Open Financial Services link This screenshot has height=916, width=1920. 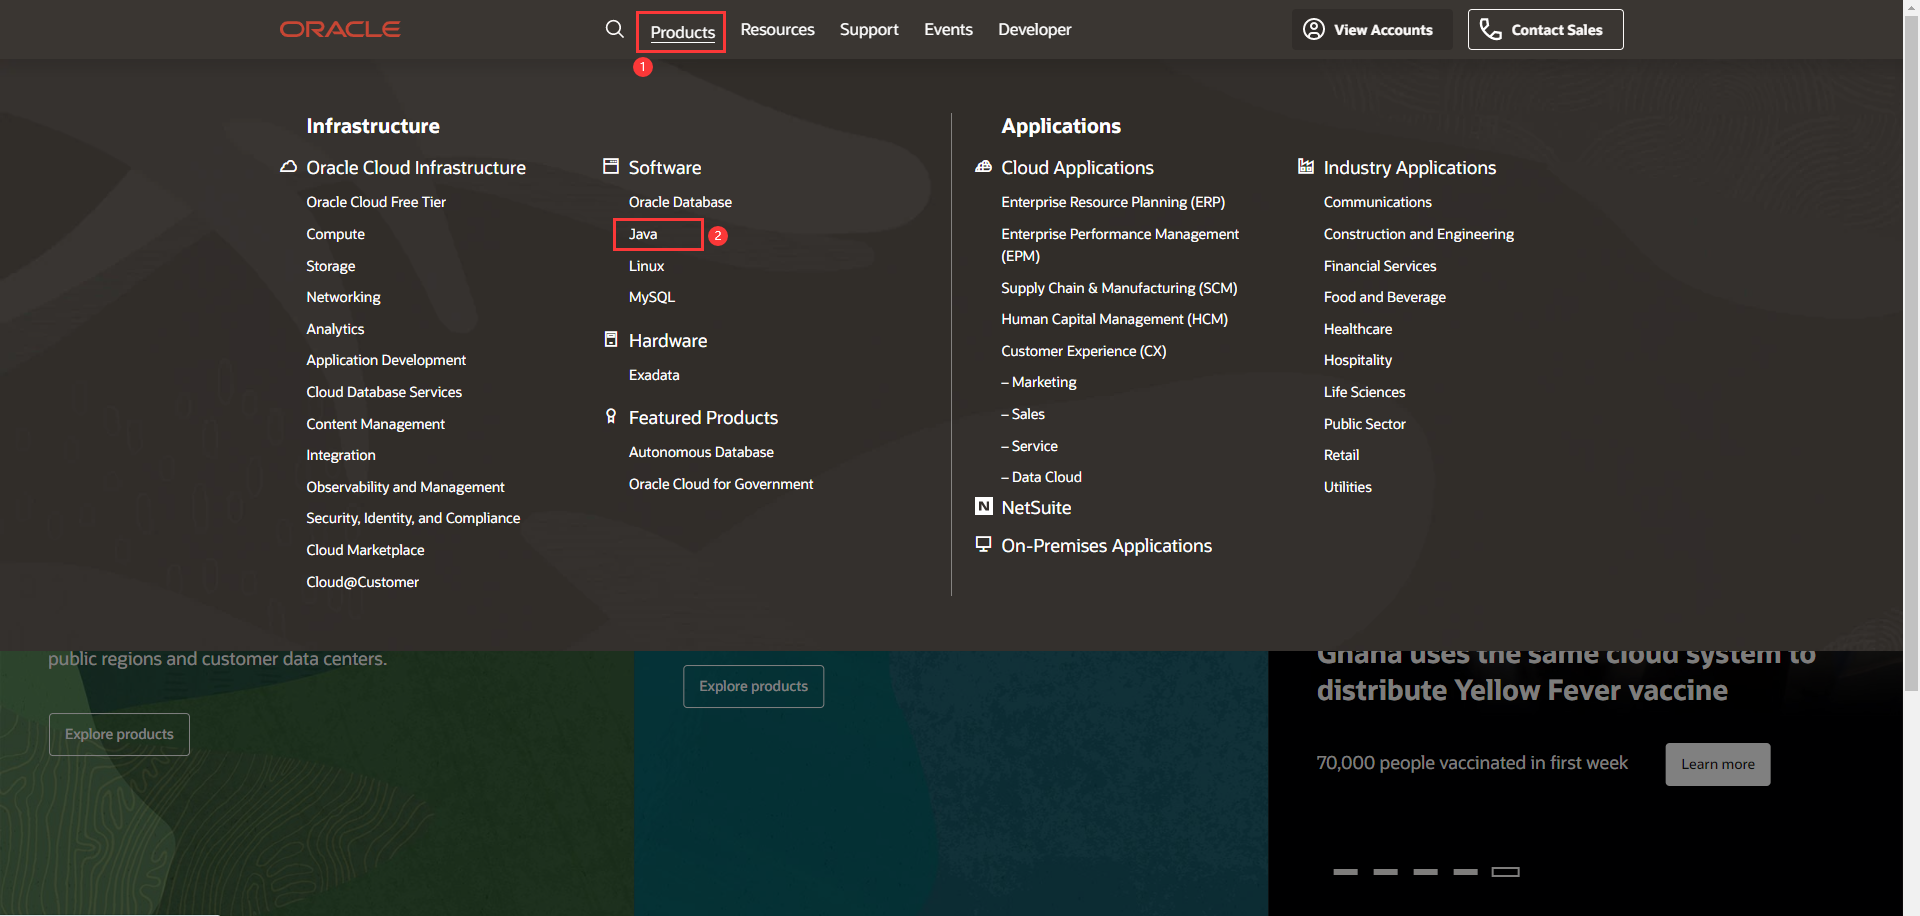[1380, 266]
